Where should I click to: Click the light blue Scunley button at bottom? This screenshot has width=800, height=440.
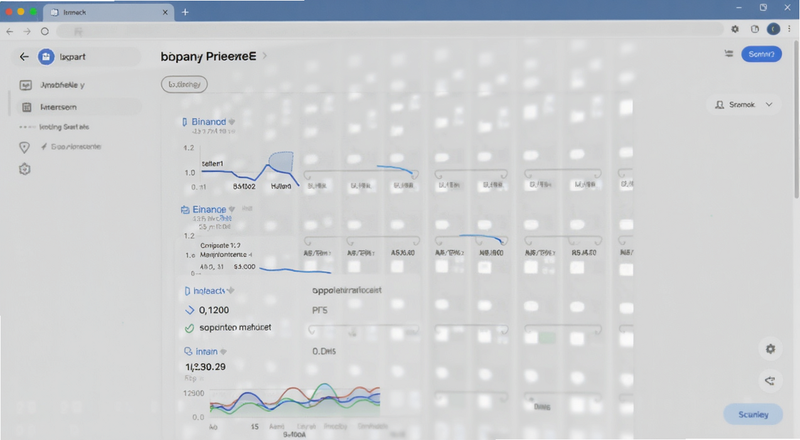753,414
